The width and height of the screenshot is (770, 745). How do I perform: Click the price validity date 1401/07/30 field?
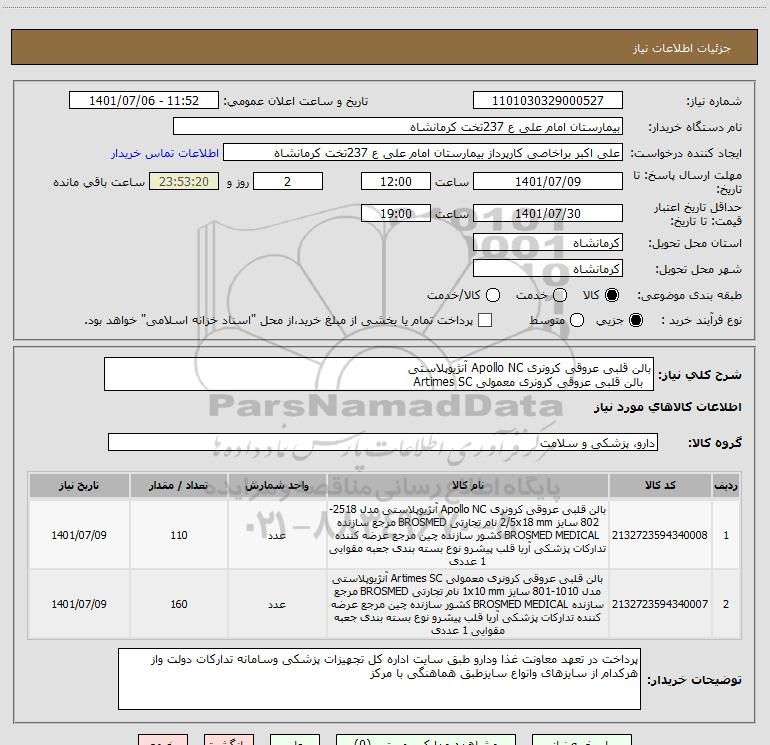[x=548, y=214]
